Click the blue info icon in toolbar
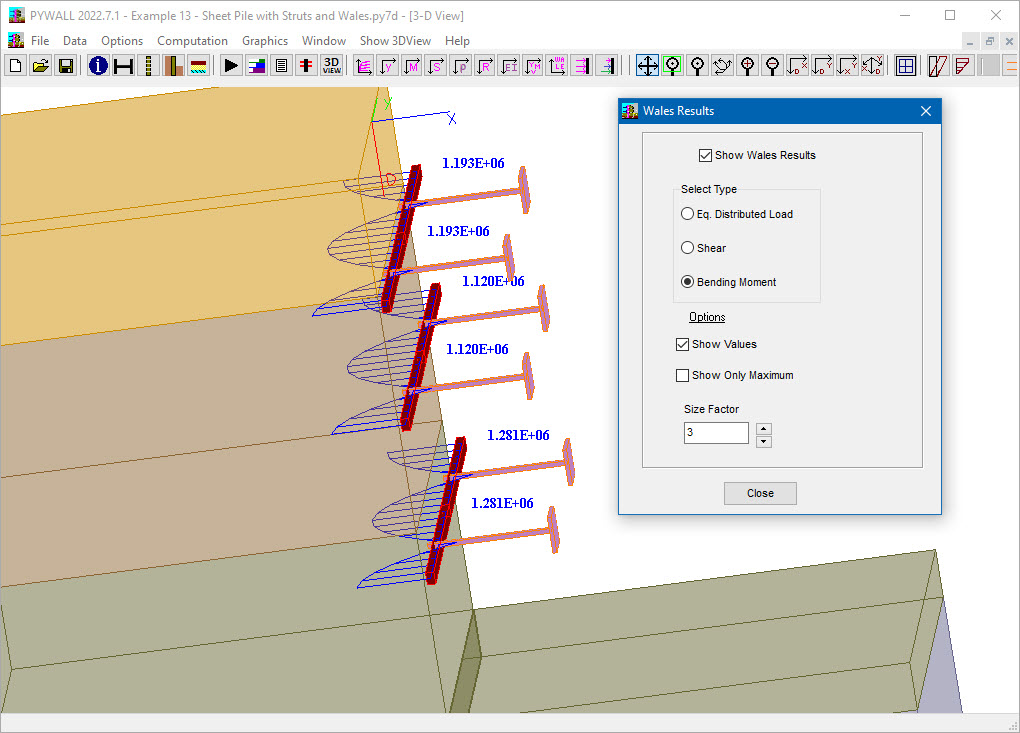1020x733 pixels. click(98, 66)
